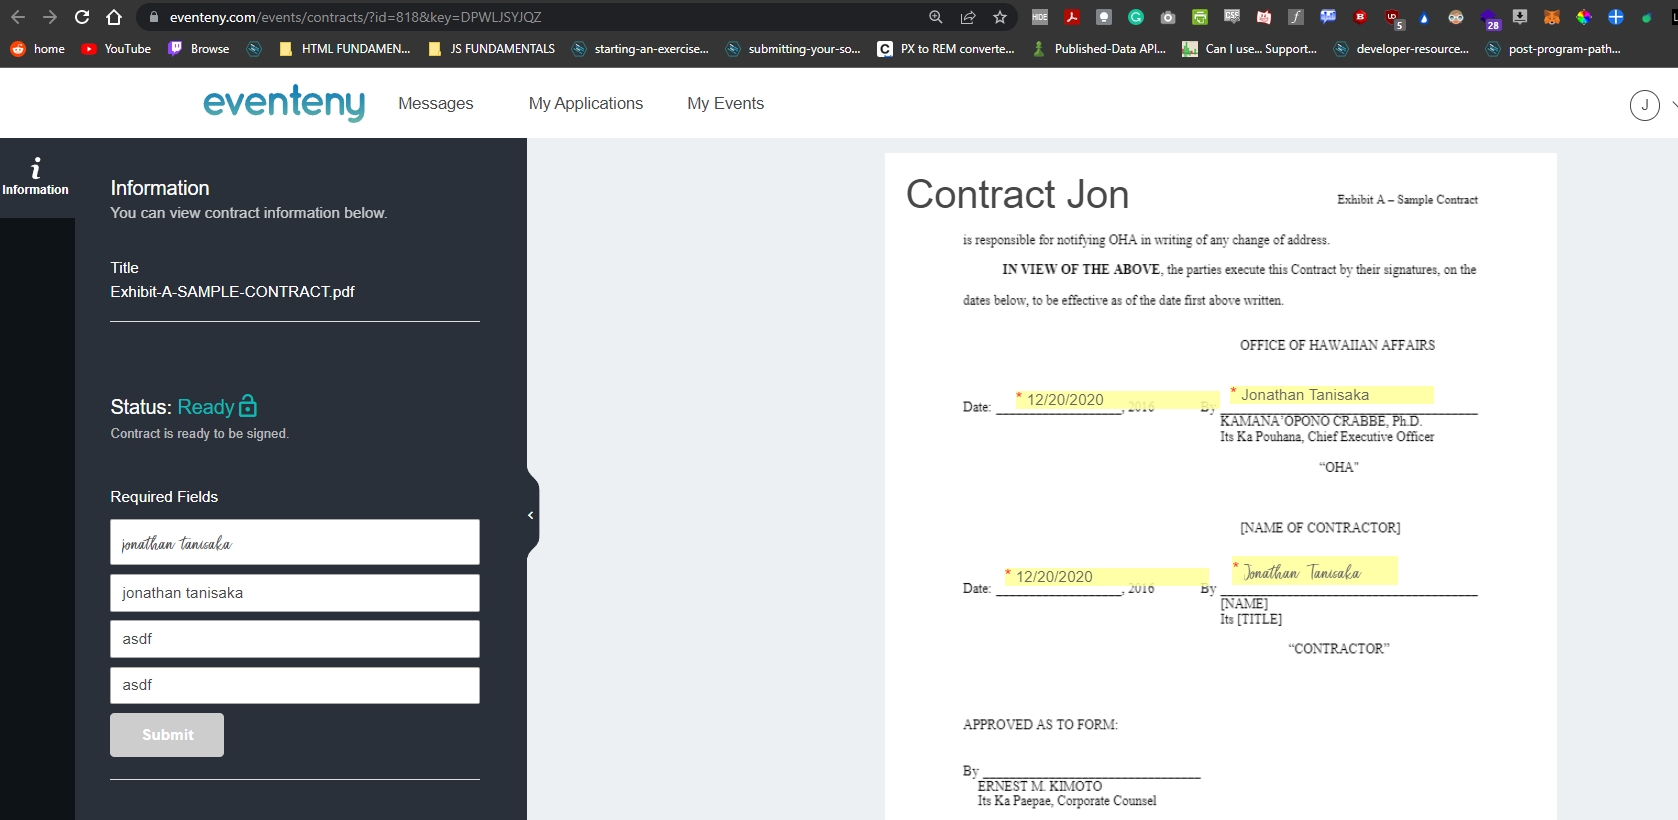Open the Grammarly extension icon
Viewport: 1678px width, 820px height.
[1136, 17]
